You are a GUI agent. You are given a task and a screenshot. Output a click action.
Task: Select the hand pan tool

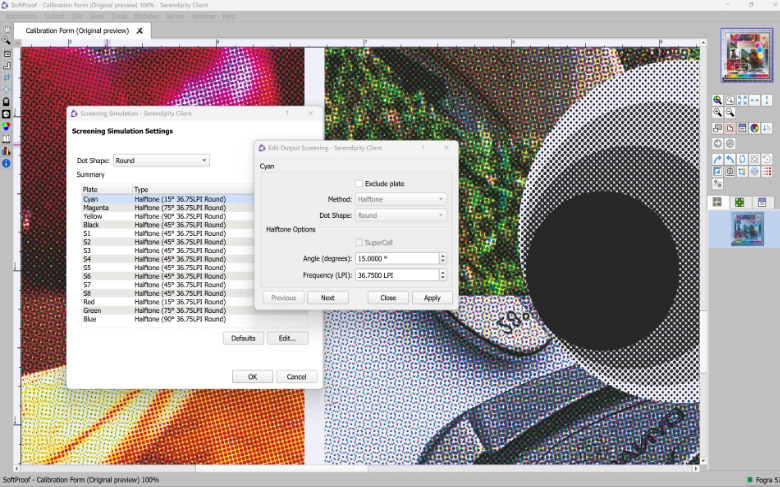point(6,29)
